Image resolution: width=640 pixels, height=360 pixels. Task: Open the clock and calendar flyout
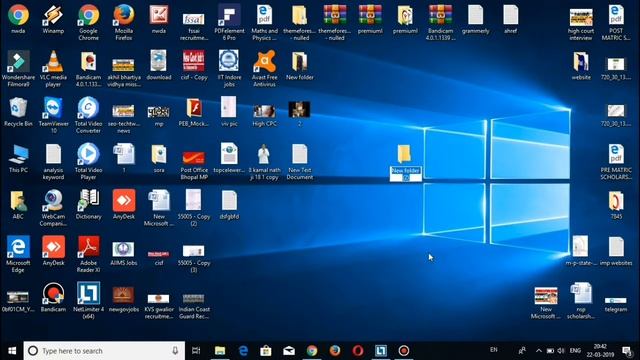[600, 351]
